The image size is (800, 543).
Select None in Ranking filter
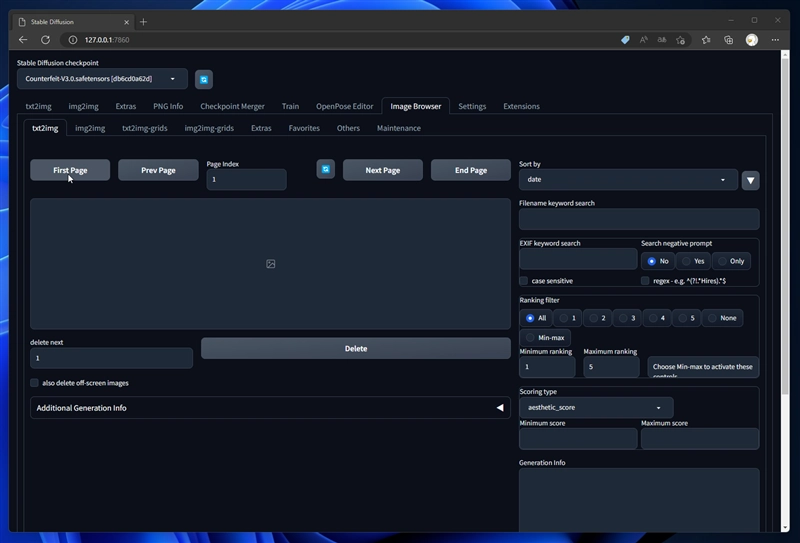click(722, 318)
